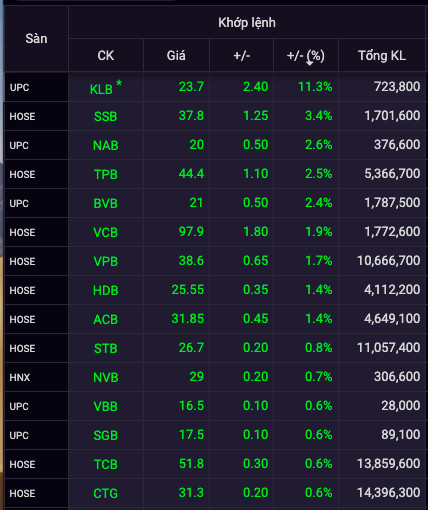428x510 pixels.
Task: Click the VCB ticker
Action: [x=106, y=232]
